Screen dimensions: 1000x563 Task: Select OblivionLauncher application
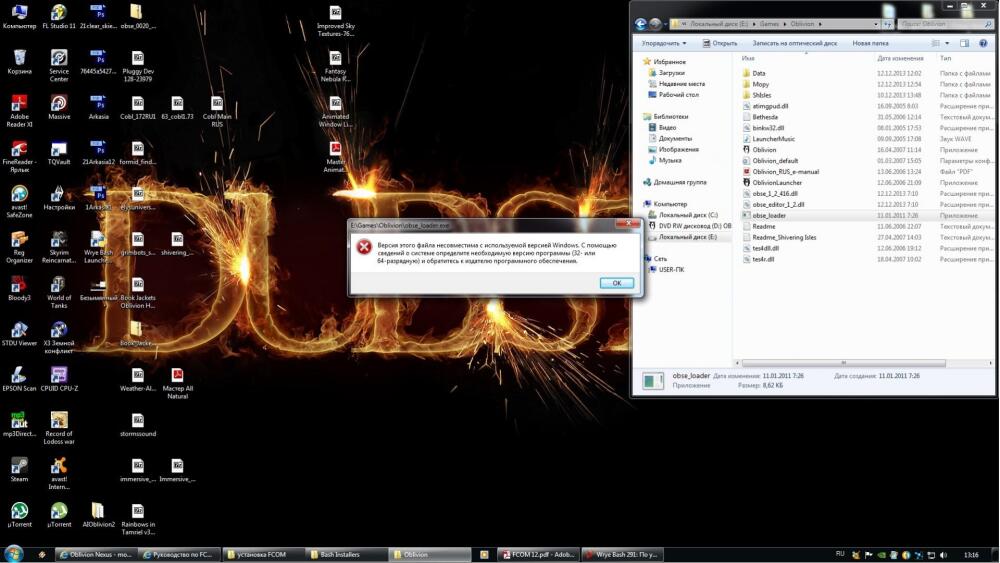(x=777, y=182)
